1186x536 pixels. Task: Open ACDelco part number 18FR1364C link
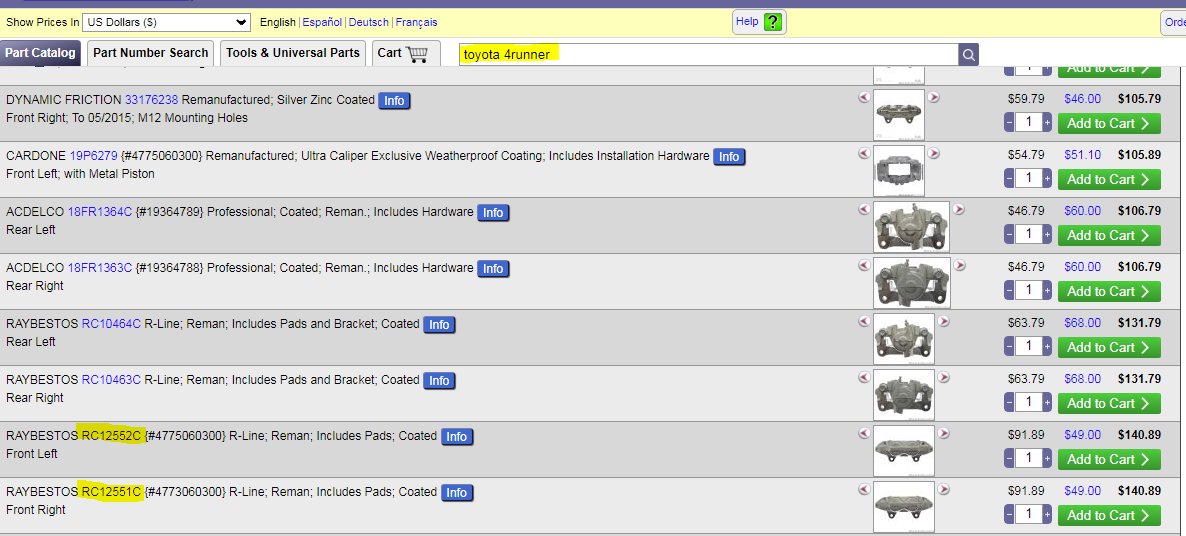tap(100, 212)
